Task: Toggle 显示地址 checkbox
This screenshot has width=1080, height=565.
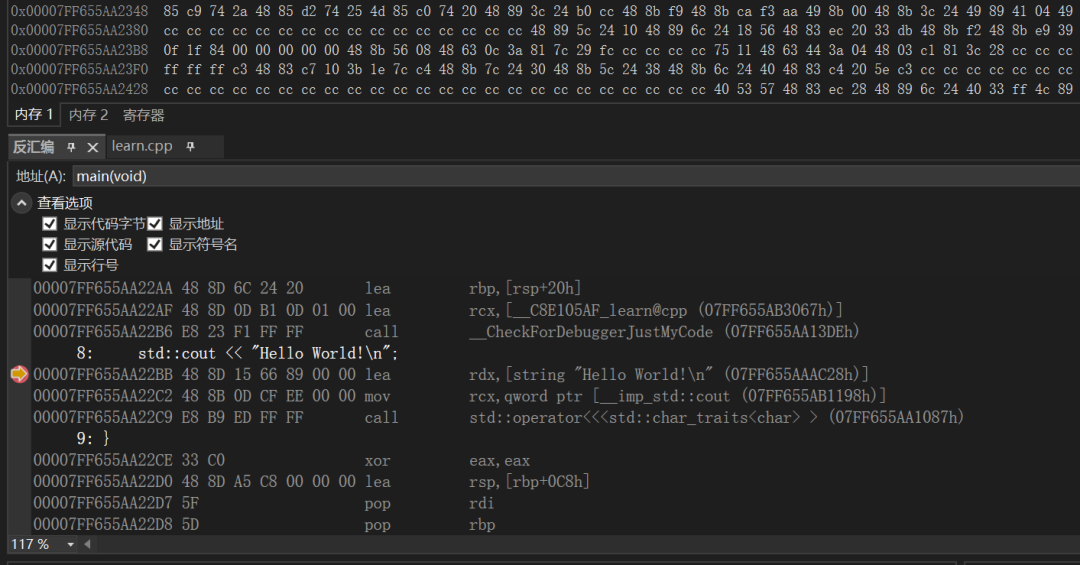Action: 155,224
